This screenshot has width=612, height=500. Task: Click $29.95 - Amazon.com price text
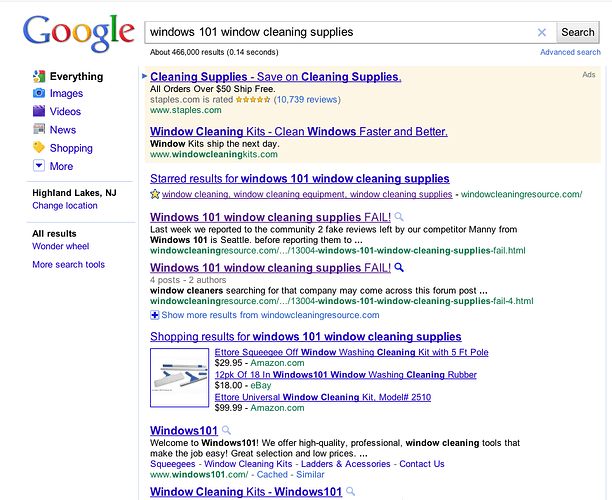[x=260, y=363]
